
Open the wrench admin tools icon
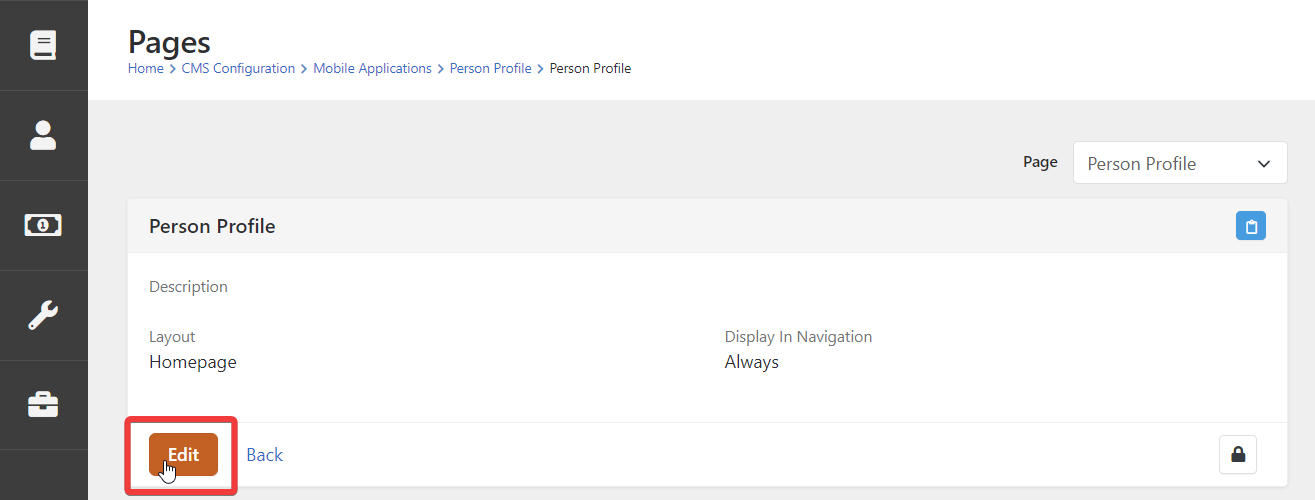(43, 315)
